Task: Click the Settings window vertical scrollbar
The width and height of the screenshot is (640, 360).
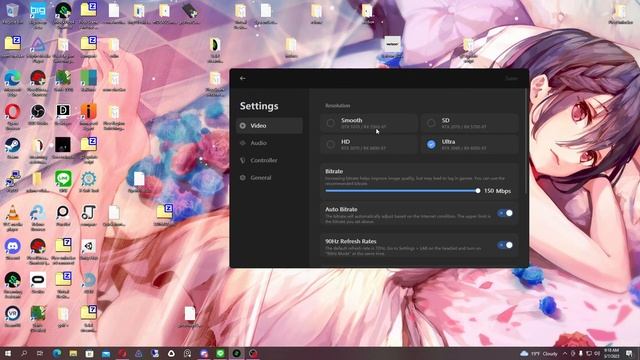Action: tap(526, 141)
